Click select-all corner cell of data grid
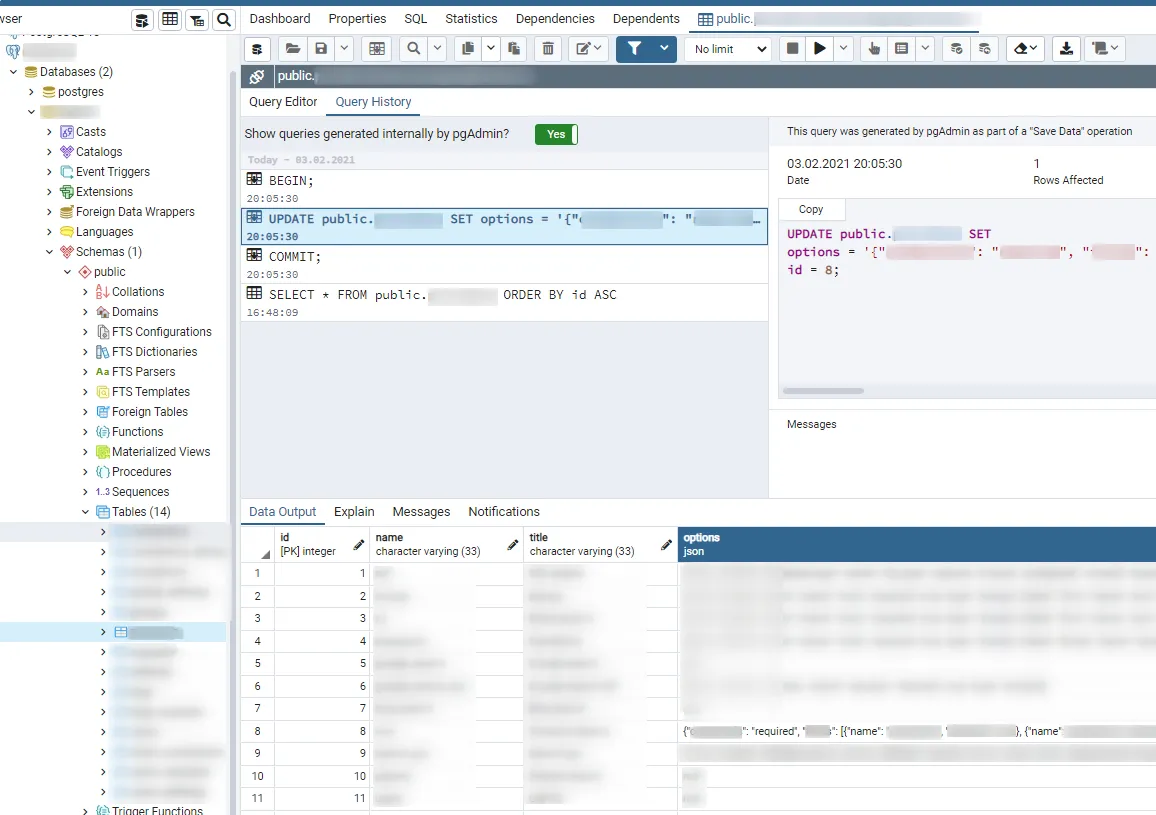 (257, 544)
